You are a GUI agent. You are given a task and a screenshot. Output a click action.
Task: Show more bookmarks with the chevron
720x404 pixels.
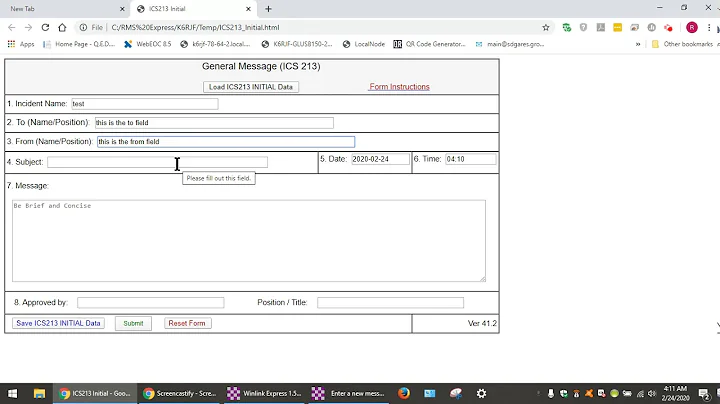pos(638,44)
